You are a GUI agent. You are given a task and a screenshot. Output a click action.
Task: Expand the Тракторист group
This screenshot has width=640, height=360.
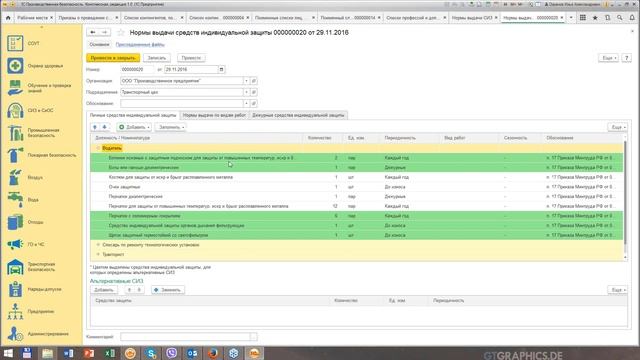tap(98, 254)
